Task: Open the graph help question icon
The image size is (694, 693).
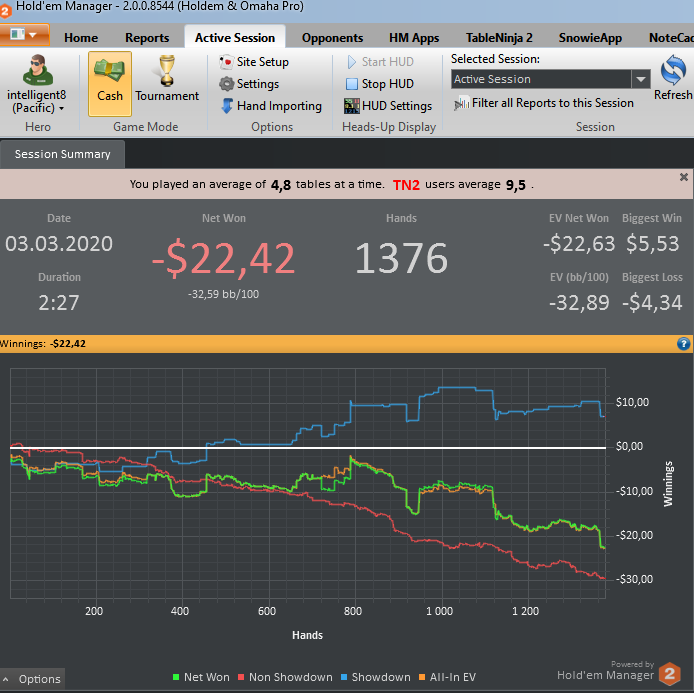Action: (x=683, y=343)
